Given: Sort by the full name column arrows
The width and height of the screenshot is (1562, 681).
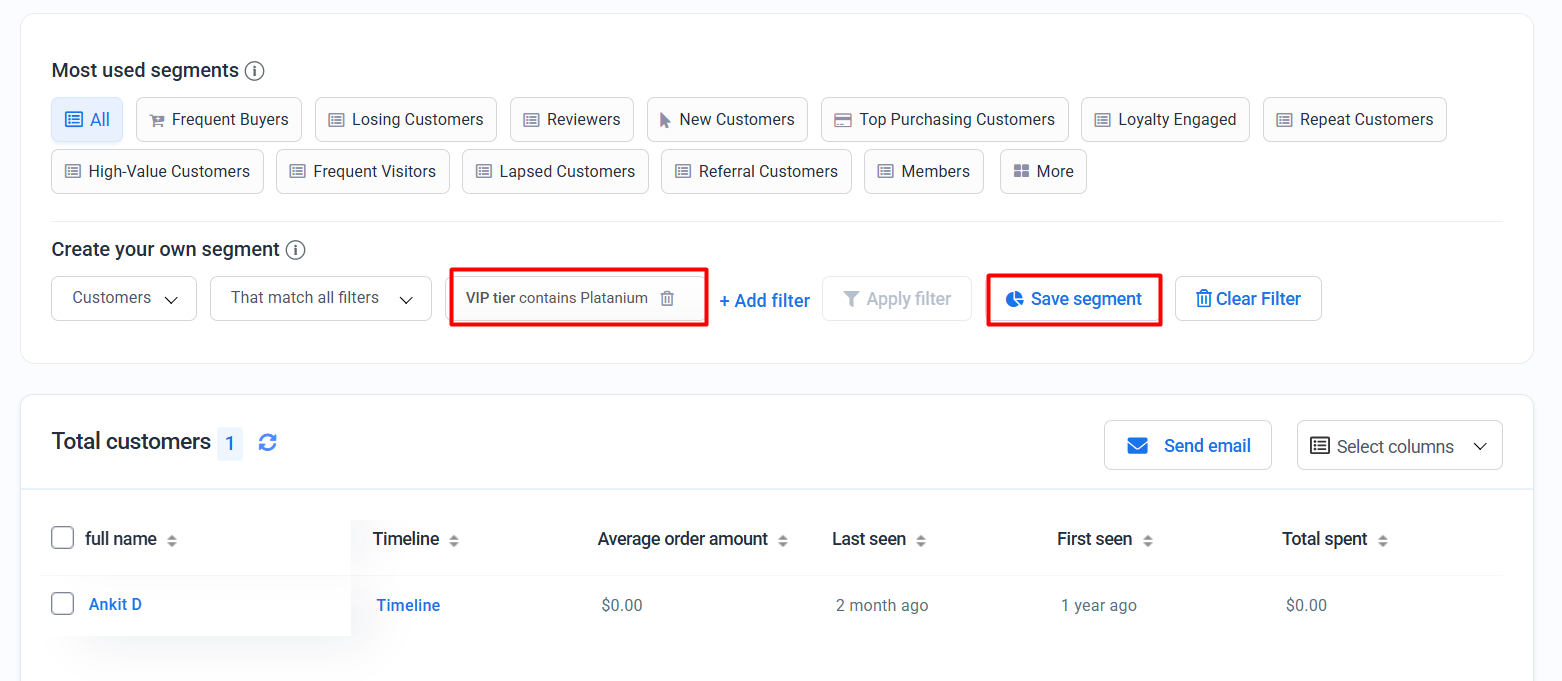Looking at the screenshot, I should point(172,540).
